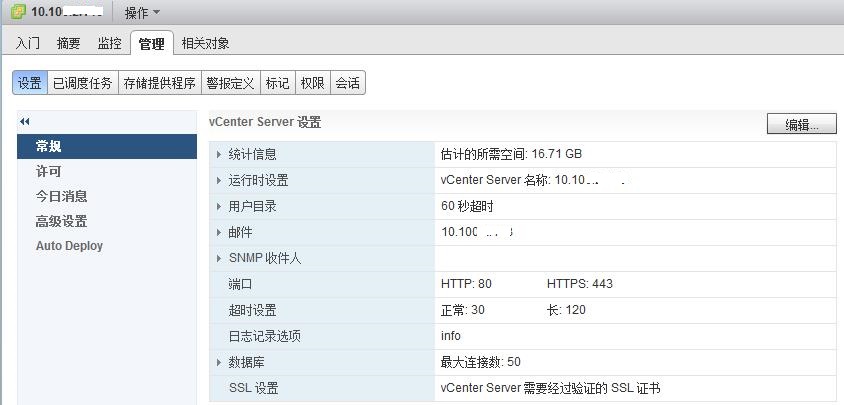Expand the SNMP 收件人 row
Viewport: 844px width, 405px height.
(219, 259)
